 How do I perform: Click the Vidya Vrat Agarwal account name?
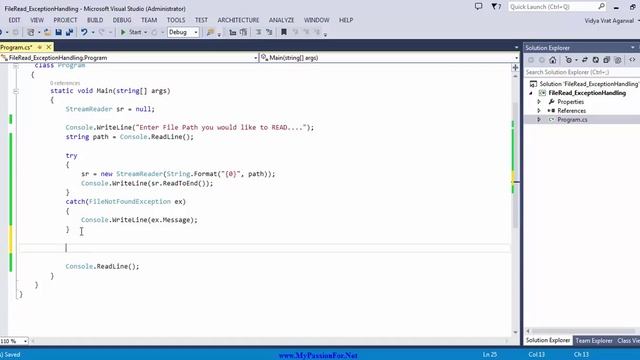coord(609,21)
